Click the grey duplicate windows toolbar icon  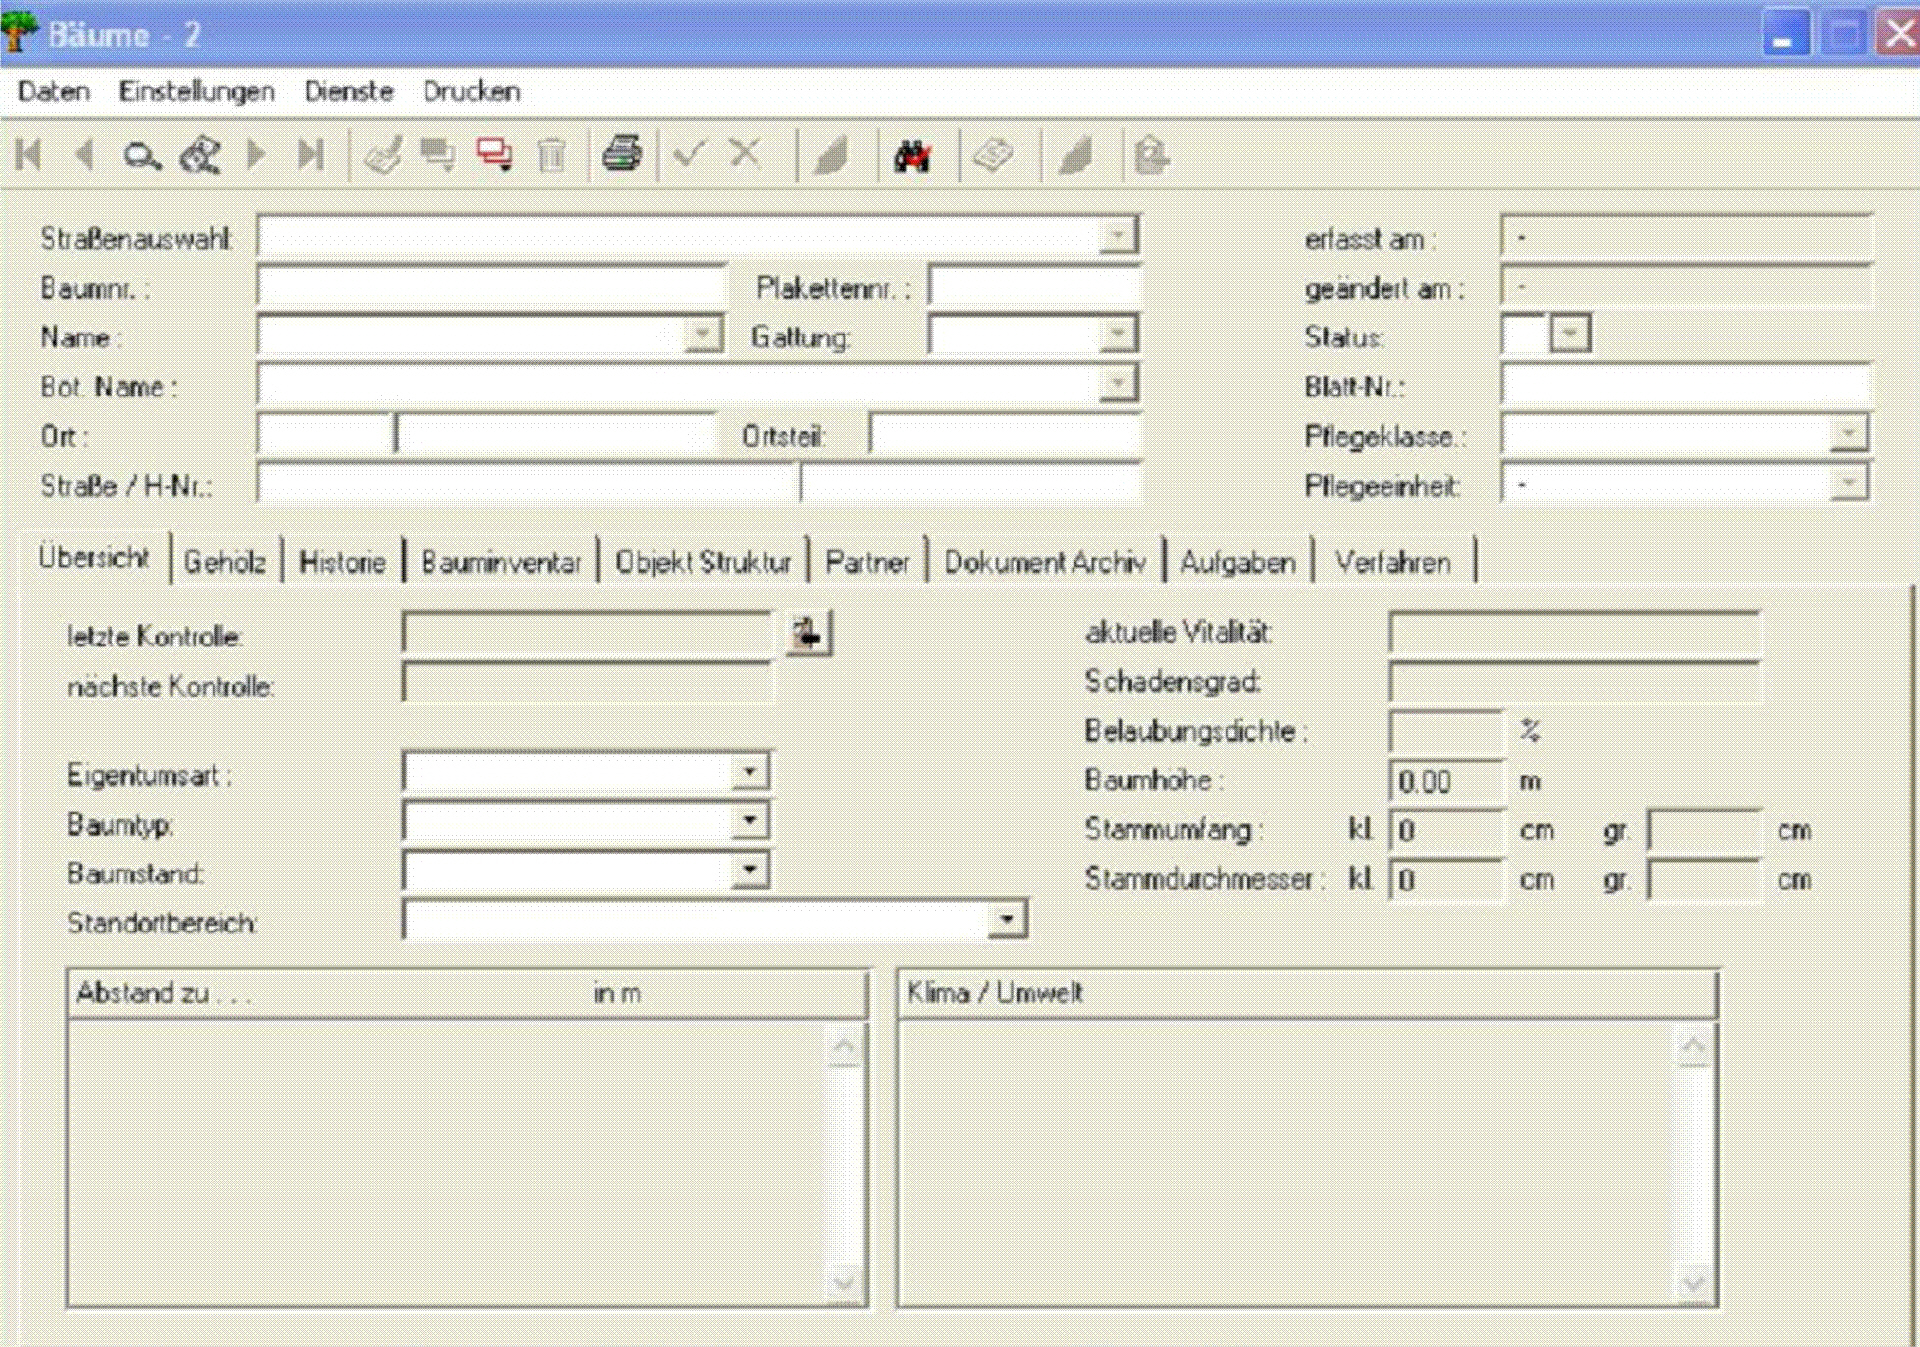(x=438, y=155)
